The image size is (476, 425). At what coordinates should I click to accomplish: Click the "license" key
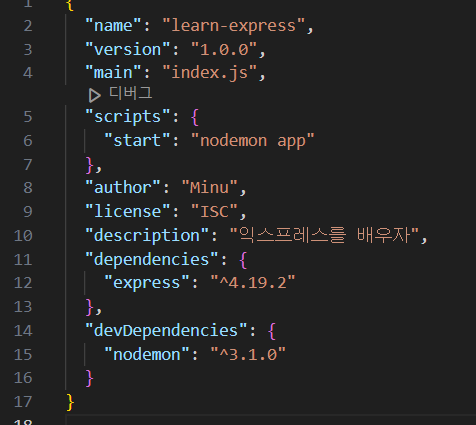[128, 211]
